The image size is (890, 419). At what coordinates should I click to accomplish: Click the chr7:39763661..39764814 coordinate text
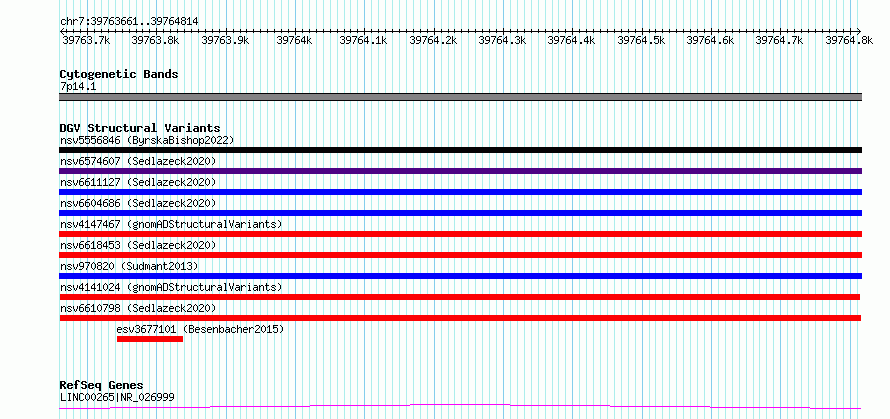point(129,22)
